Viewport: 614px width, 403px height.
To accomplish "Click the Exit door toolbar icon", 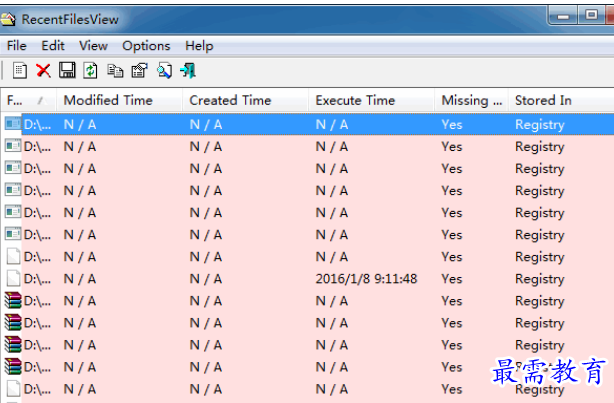I will (x=188, y=71).
